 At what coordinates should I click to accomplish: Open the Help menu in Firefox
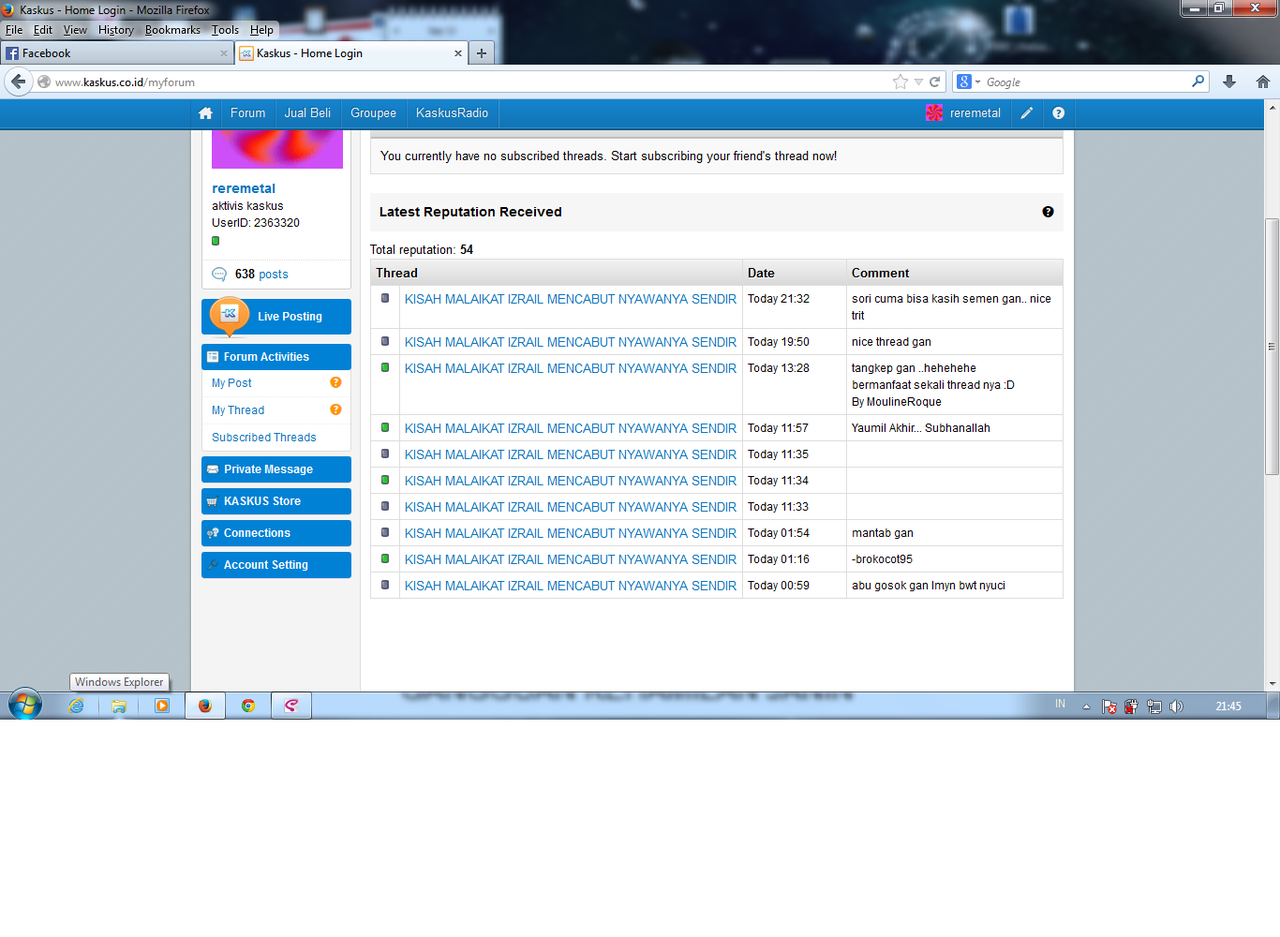pos(262,30)
